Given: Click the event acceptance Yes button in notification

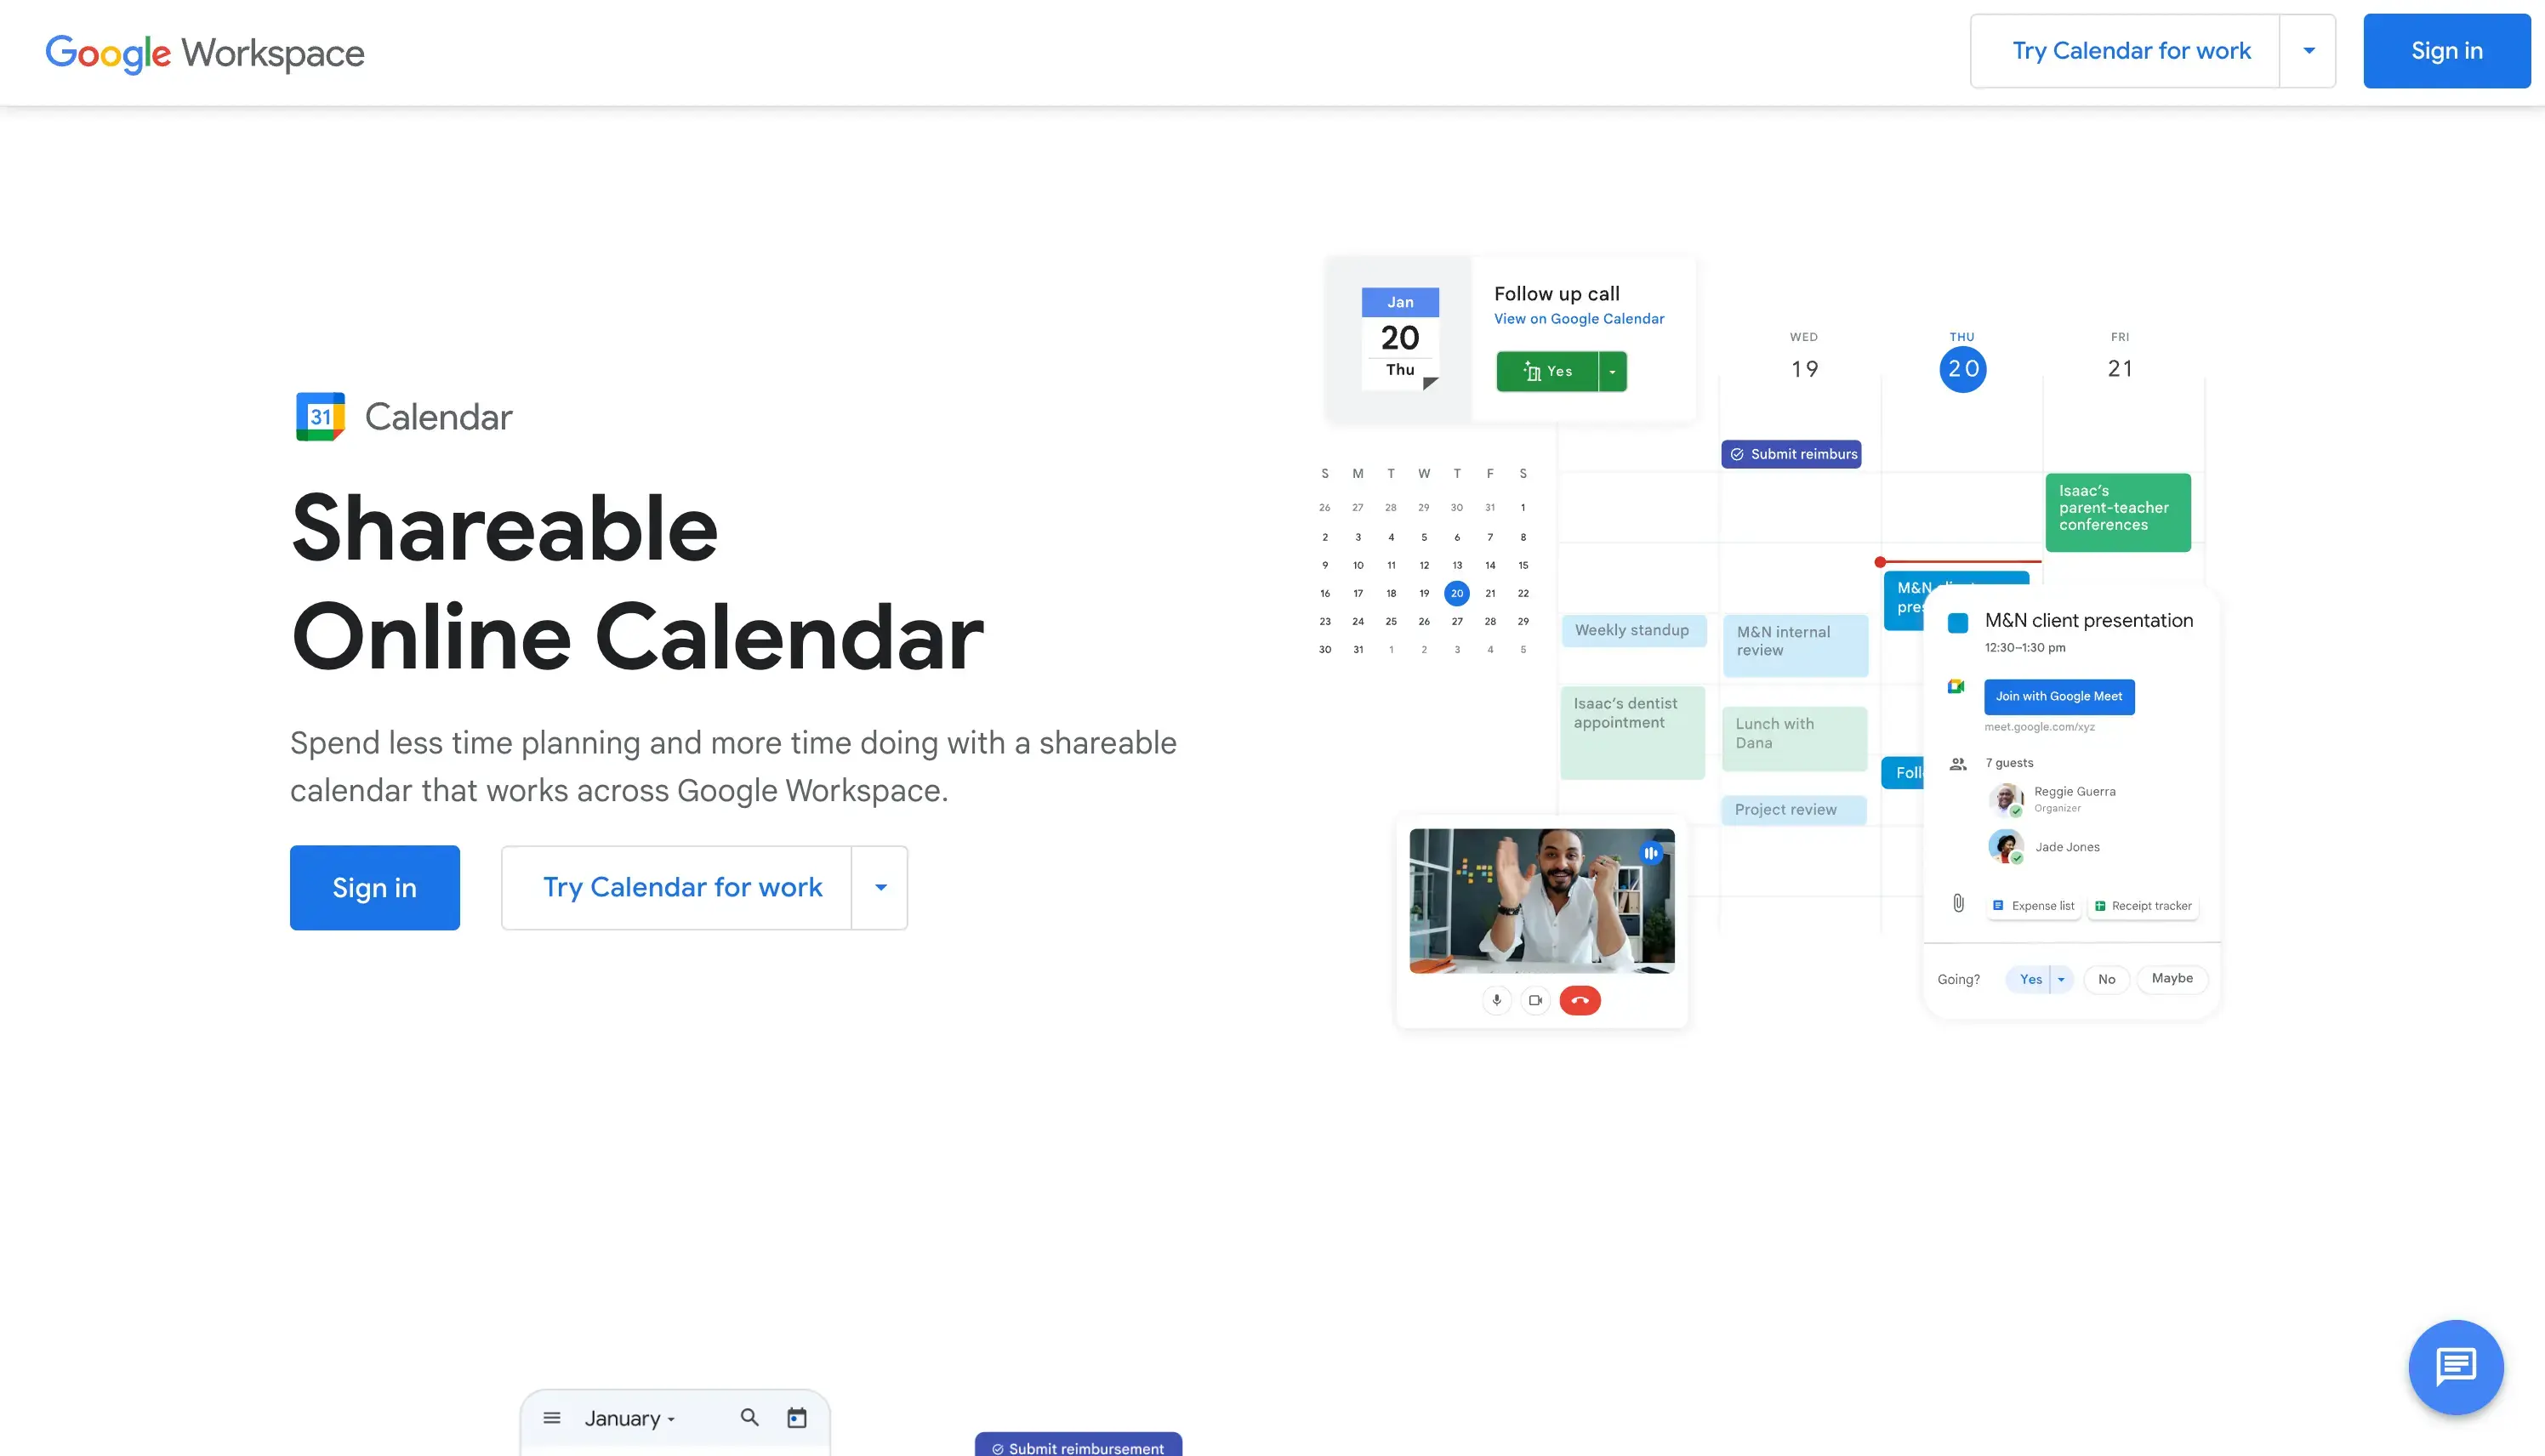Looking at the screenshot, I should click(1547, 369).
